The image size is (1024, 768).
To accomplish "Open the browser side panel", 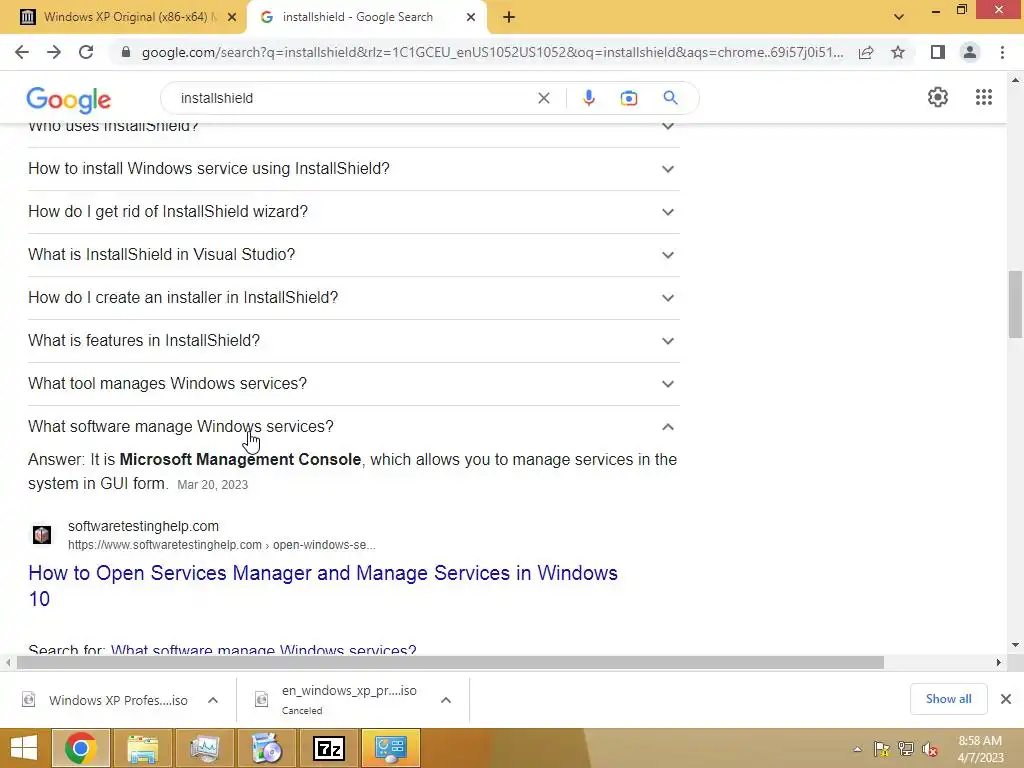I will pos(938,52).
